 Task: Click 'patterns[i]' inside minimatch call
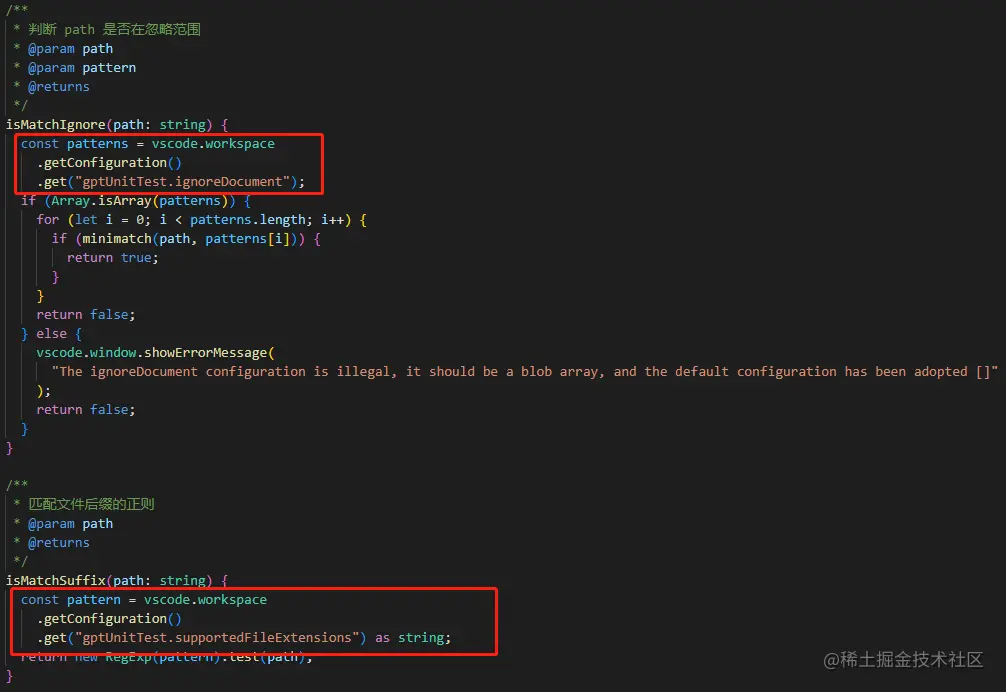click(x=248, y=239)
